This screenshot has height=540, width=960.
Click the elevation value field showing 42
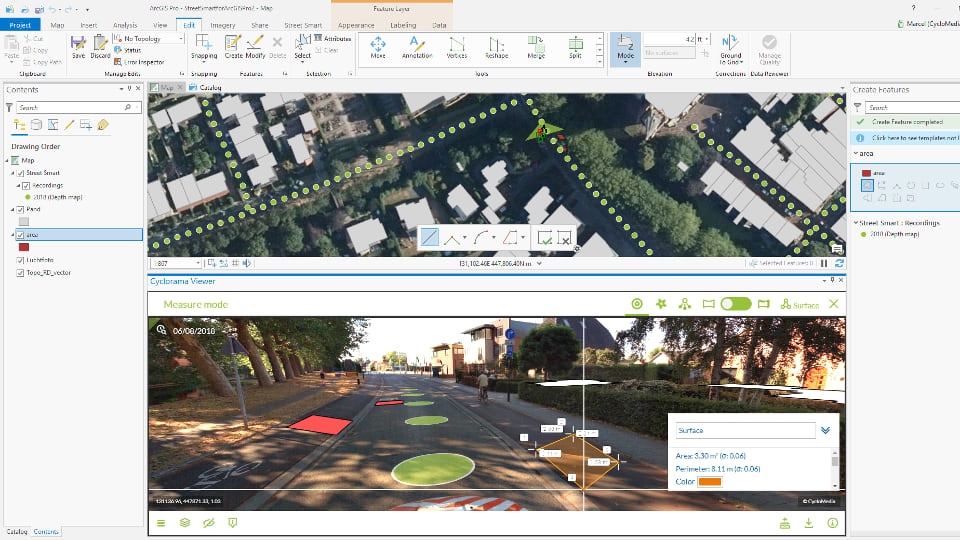[669, 39]
